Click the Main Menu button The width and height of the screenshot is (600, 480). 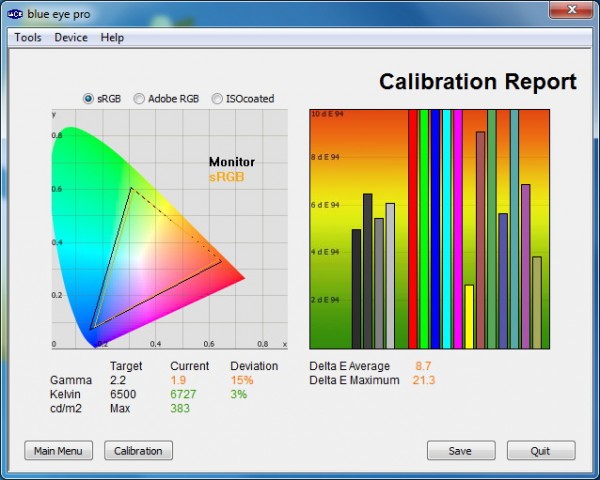[x=59, y=451]
